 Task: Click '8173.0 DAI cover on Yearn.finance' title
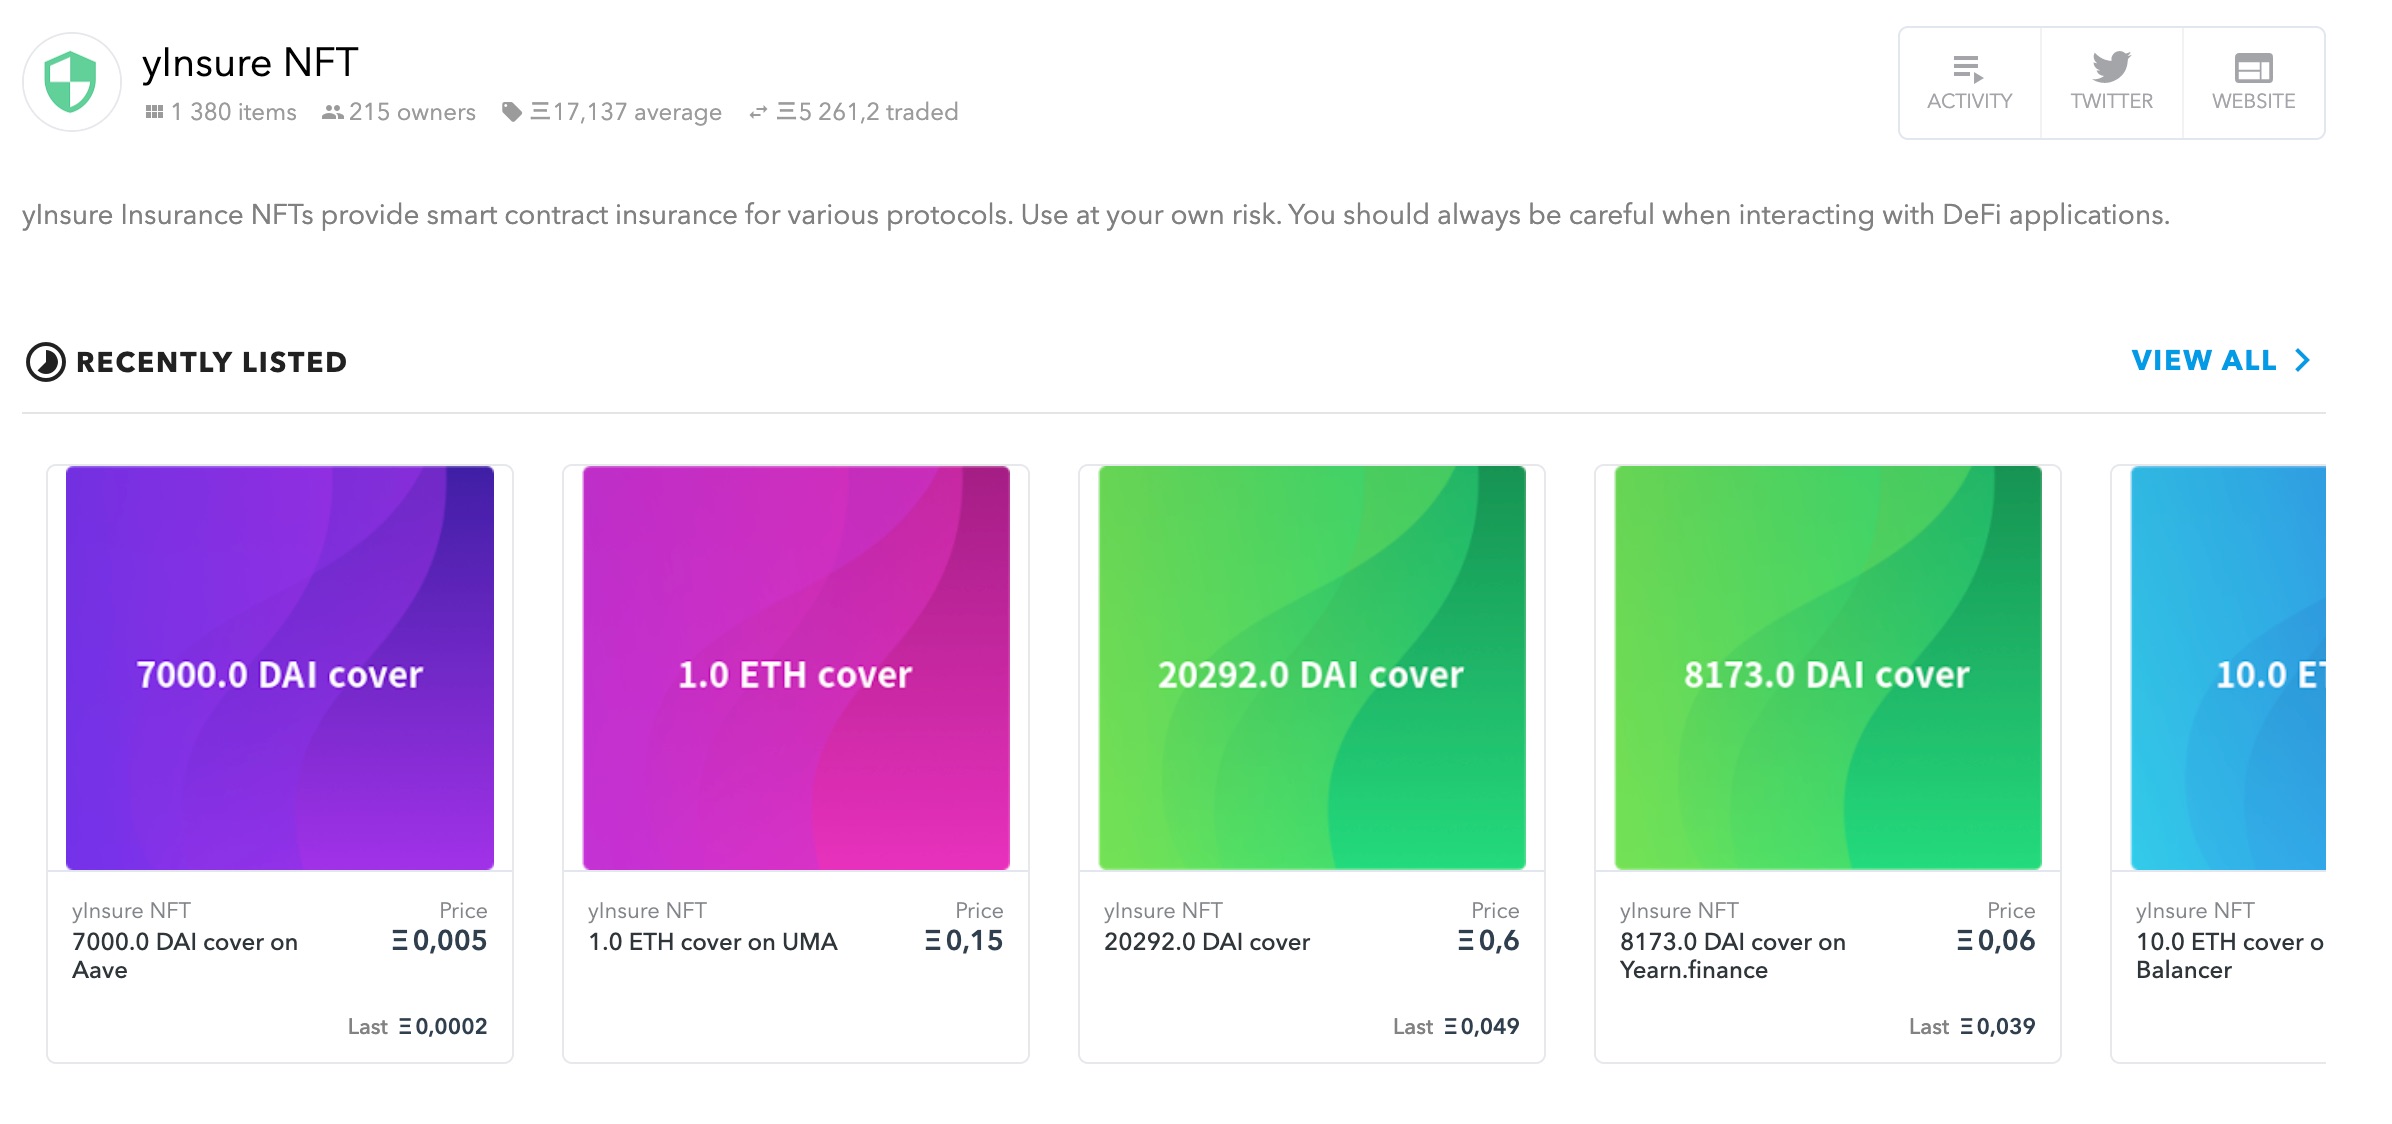click(1732, 955)
